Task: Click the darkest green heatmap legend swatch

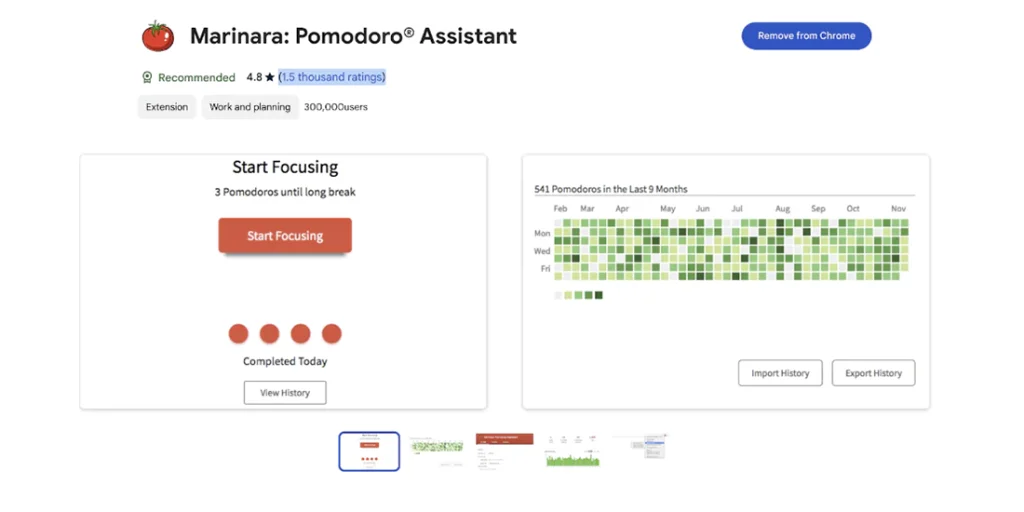Action: tap(598, 295)
